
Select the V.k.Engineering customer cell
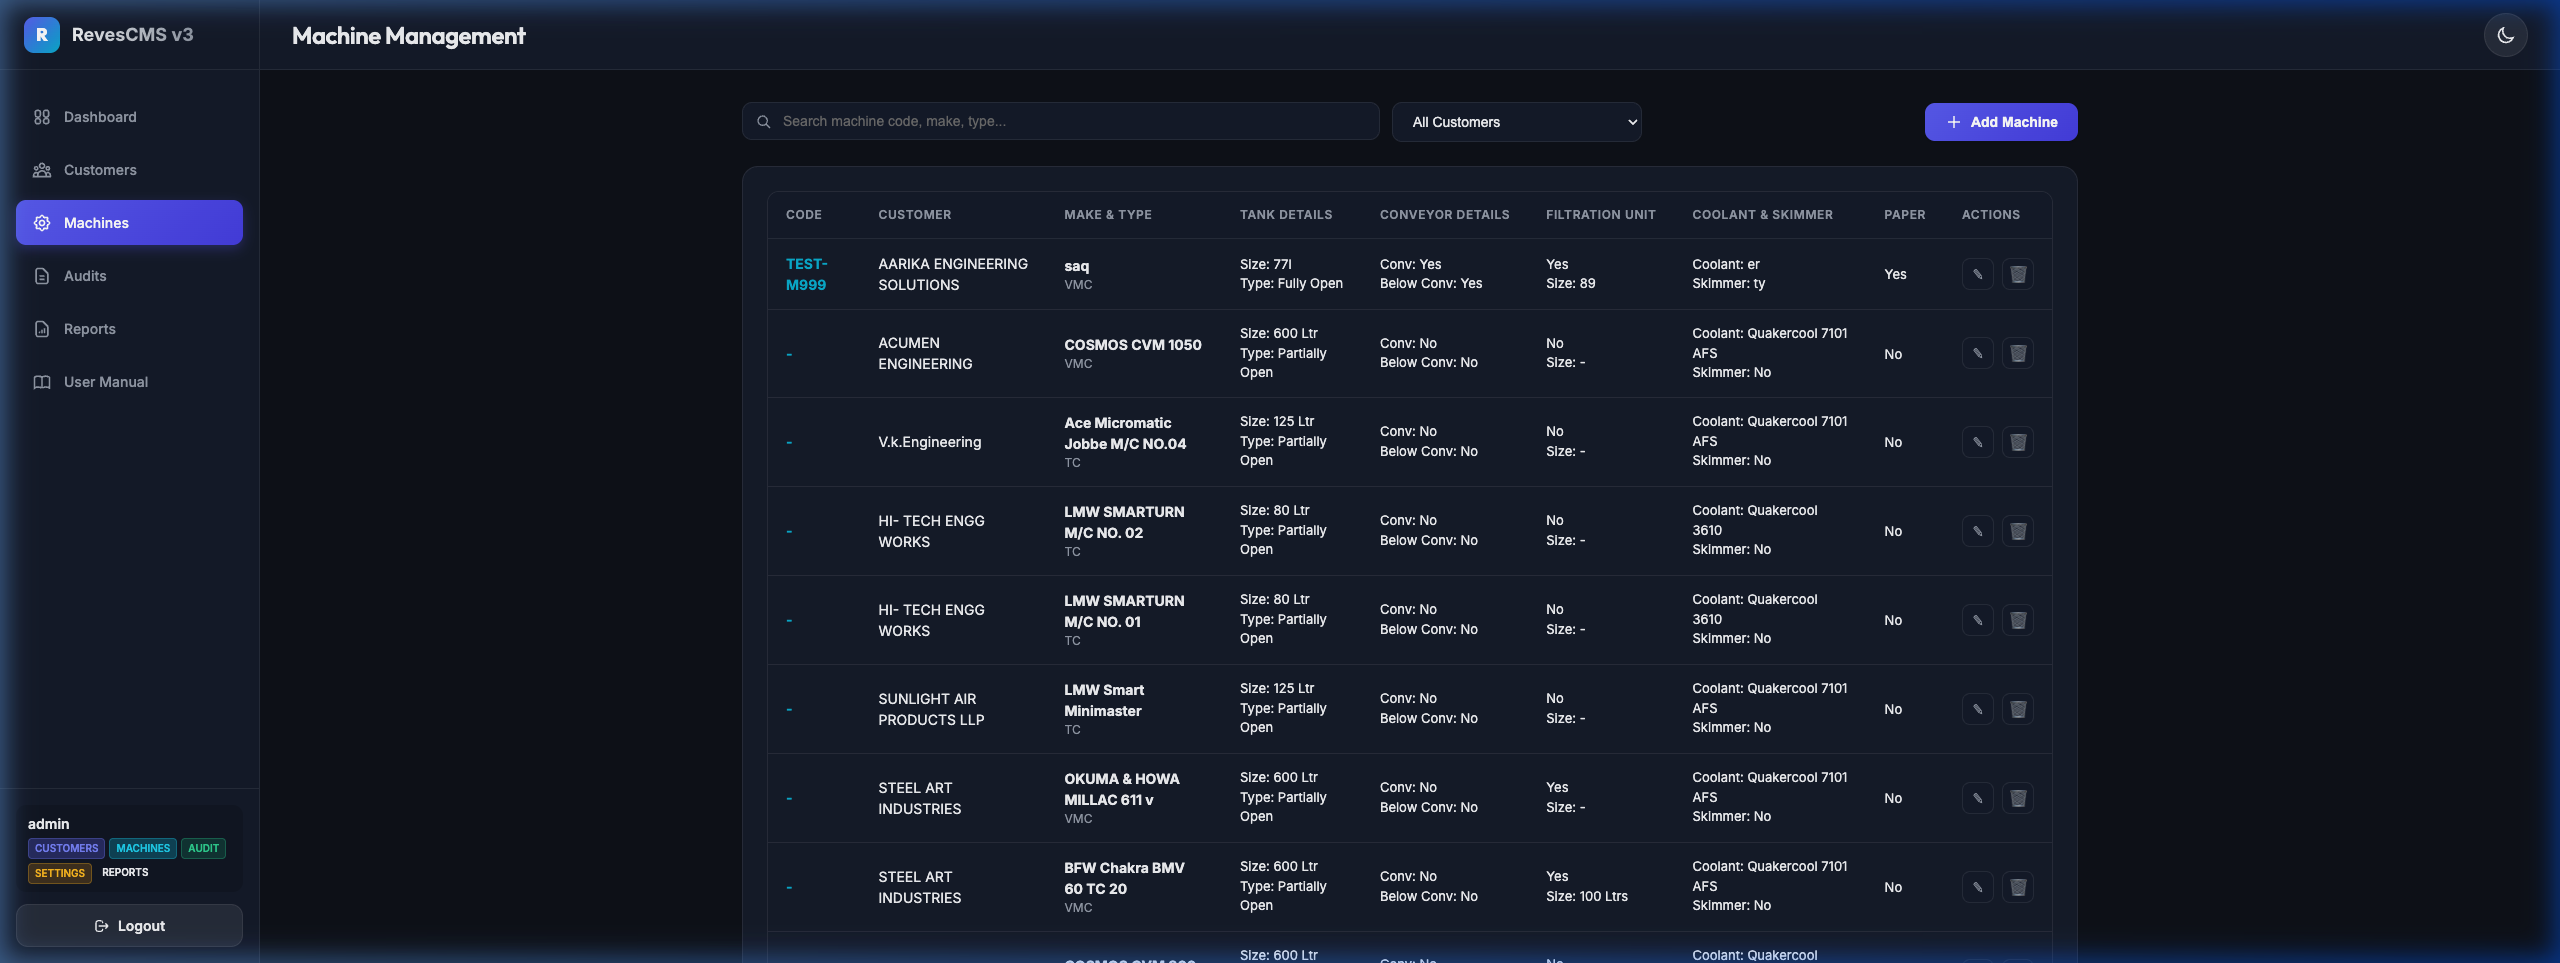(930, 442)
